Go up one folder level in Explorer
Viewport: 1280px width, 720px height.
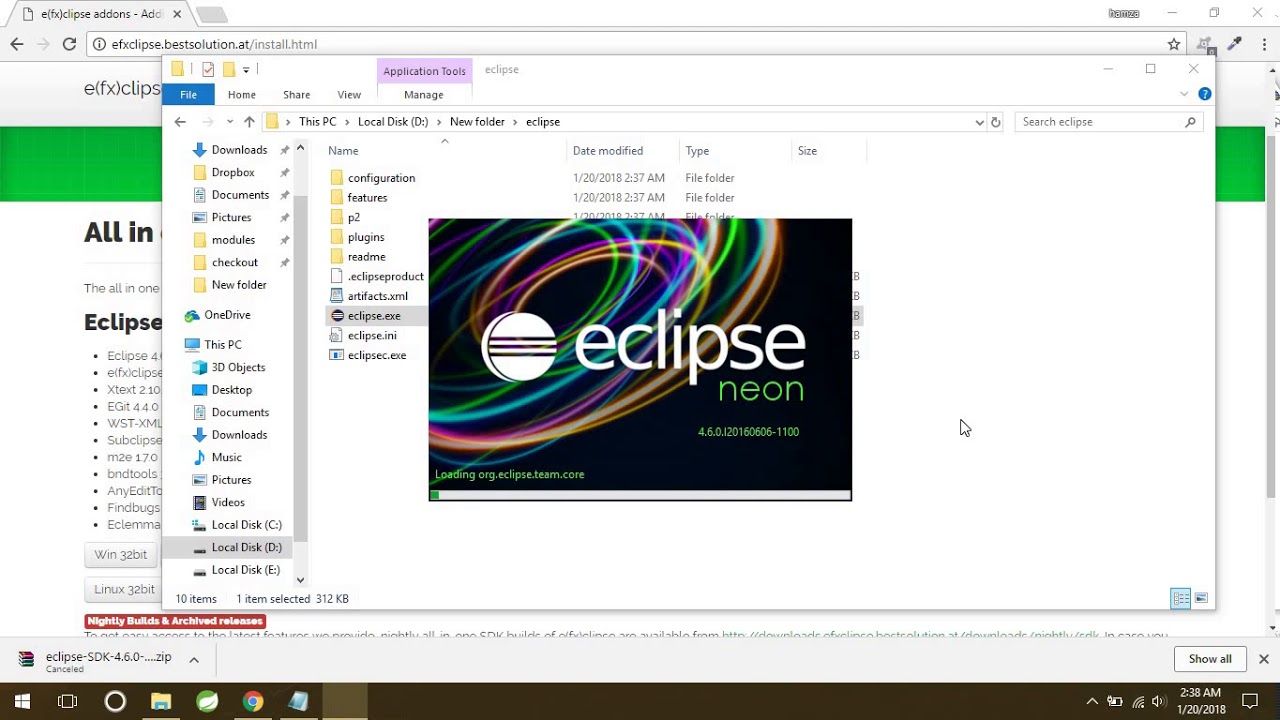point(249,122)
